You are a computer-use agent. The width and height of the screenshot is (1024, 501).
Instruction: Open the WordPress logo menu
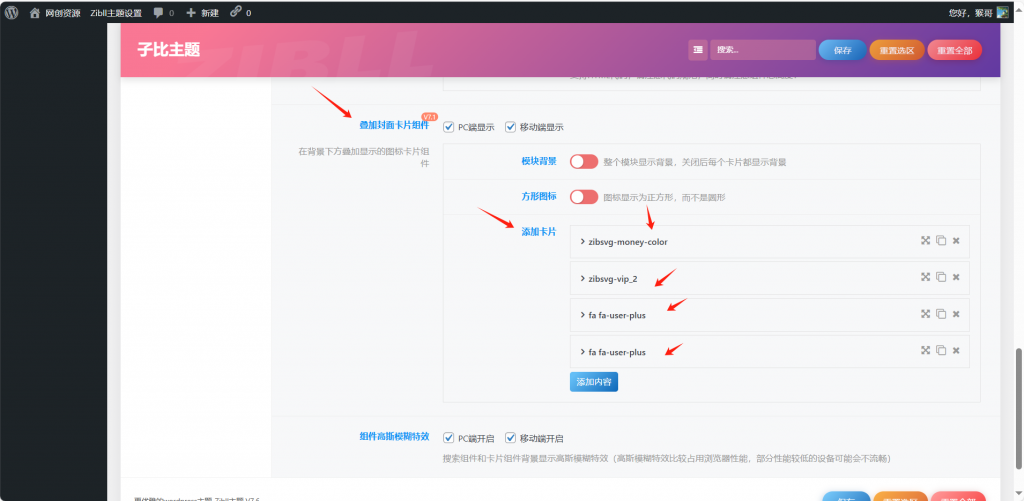[x=11, y=12]
